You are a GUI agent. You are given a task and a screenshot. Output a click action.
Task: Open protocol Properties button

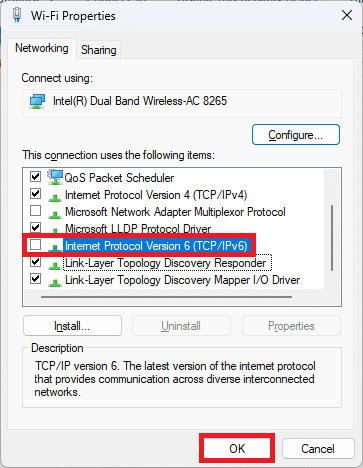291,326
